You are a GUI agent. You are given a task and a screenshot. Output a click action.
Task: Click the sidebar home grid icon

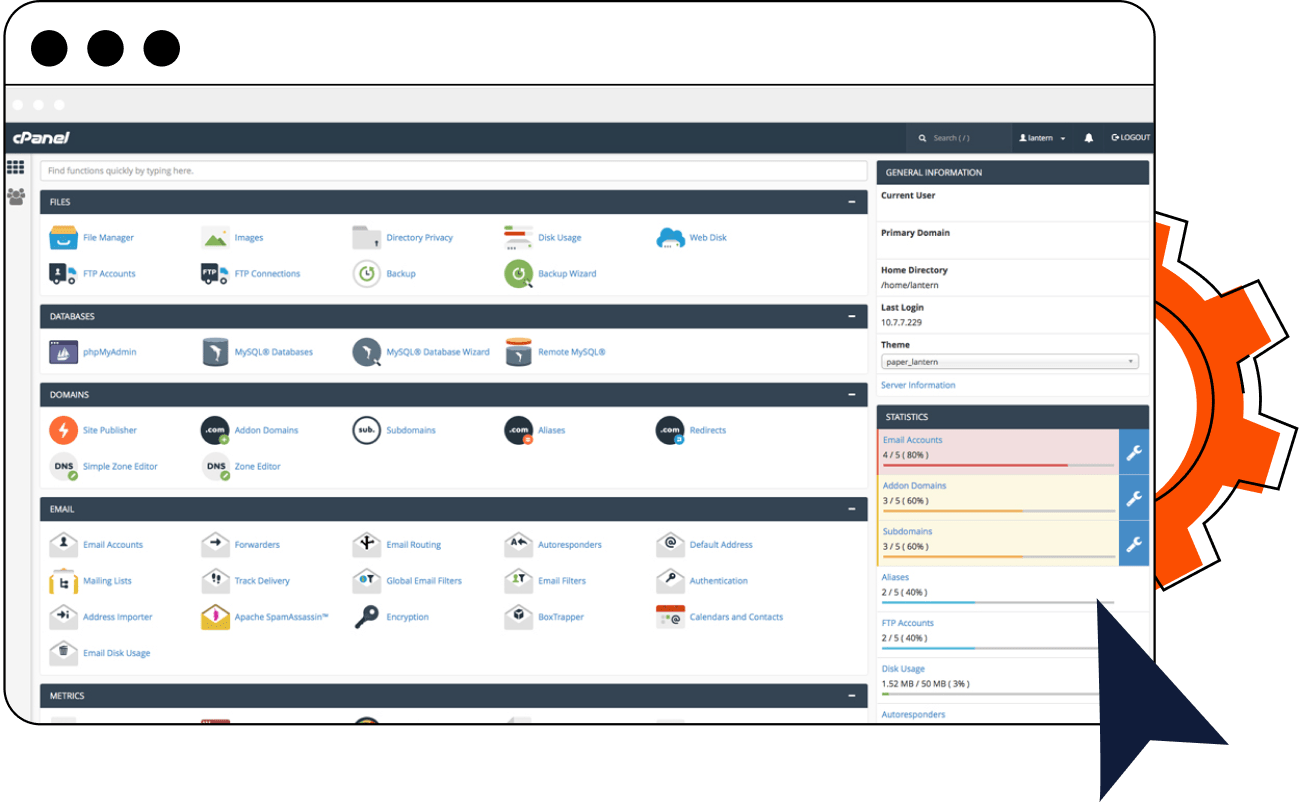click(15, 167)
